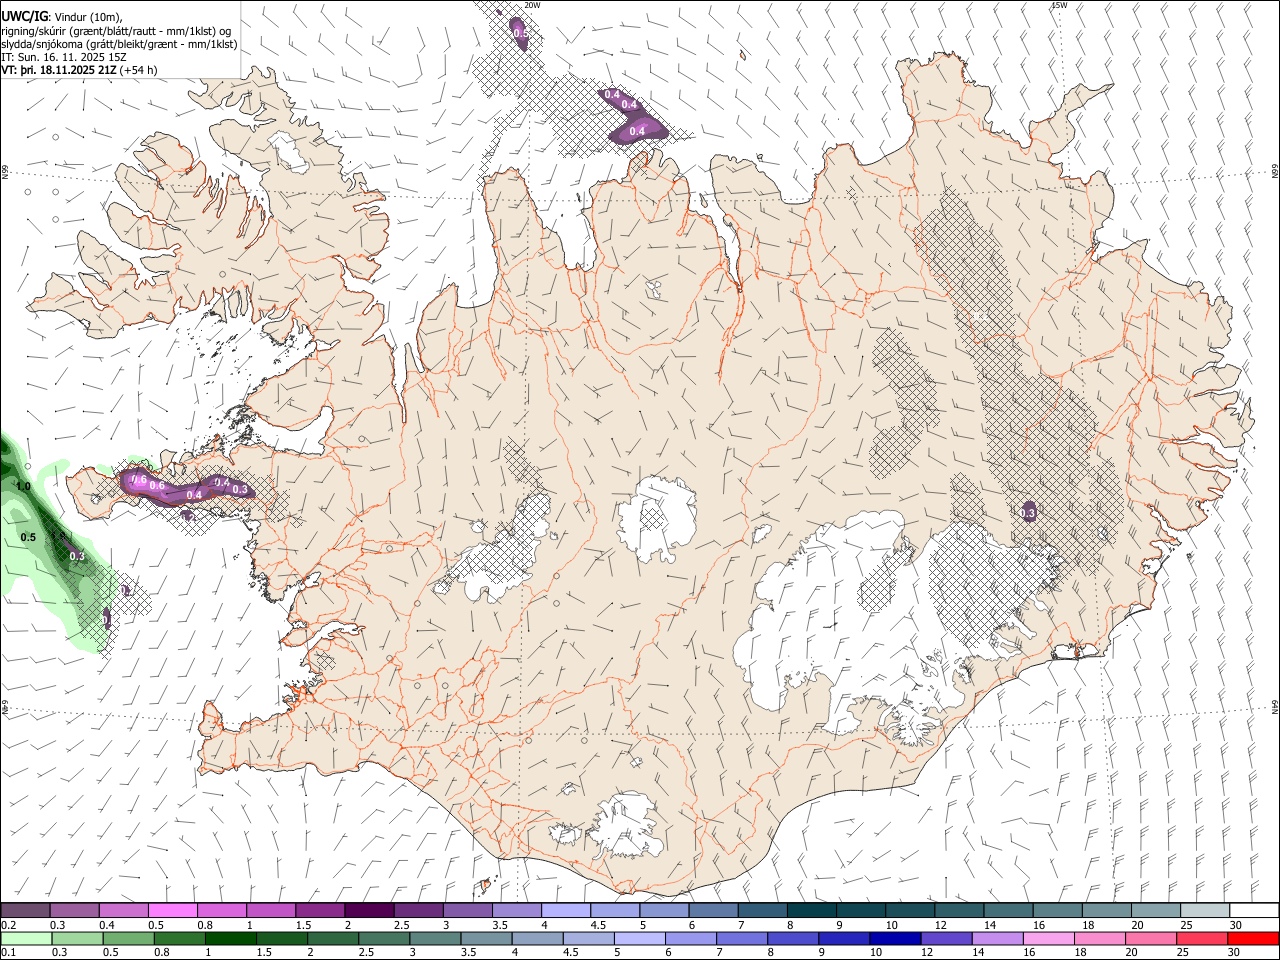Select the 0.8 swatch in lower rain scale
The image size is (1280, 960).
point(179,938)
